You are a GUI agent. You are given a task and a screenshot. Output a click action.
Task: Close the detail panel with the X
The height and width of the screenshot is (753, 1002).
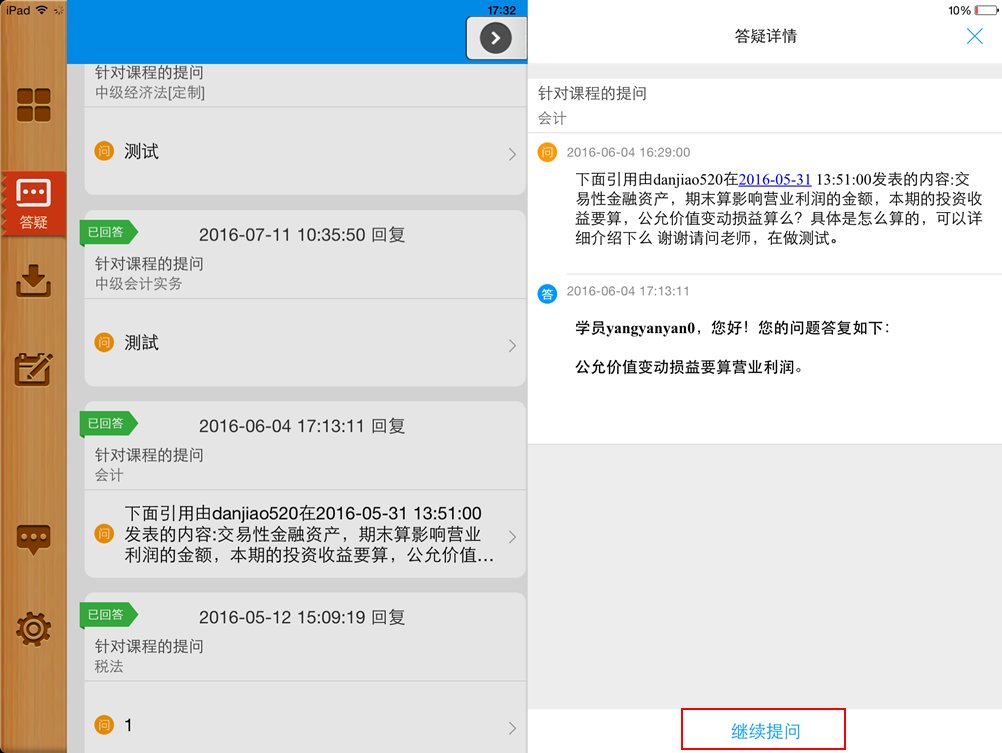click(x=973, y=36)
